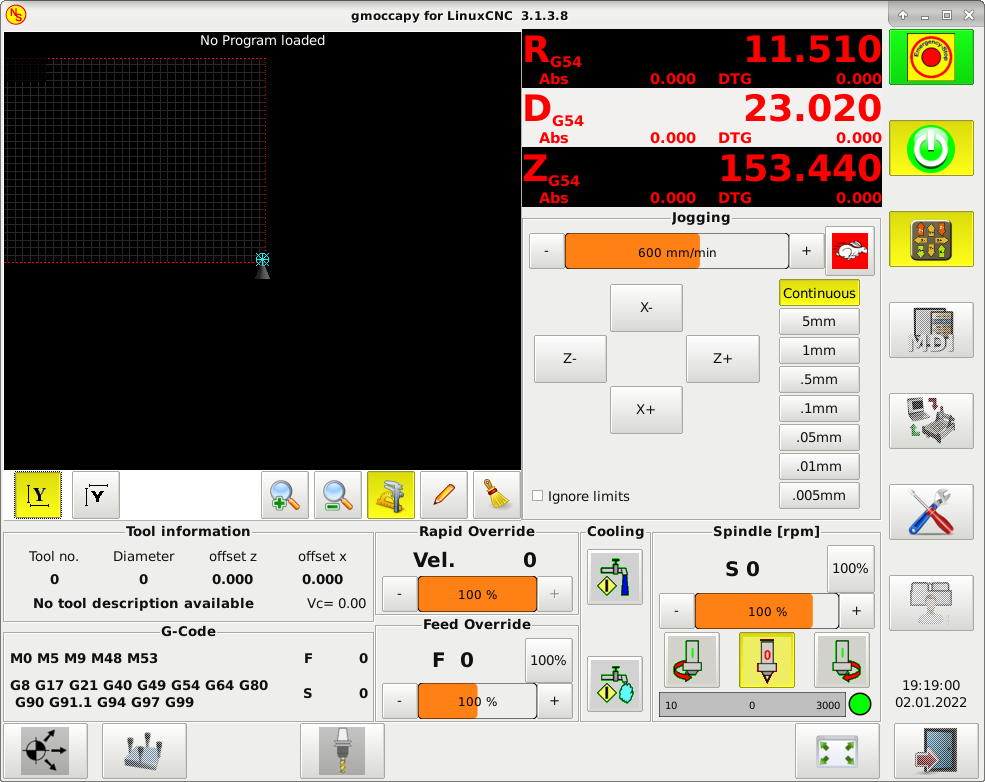Select .005mm jog increment

[819, 496]
